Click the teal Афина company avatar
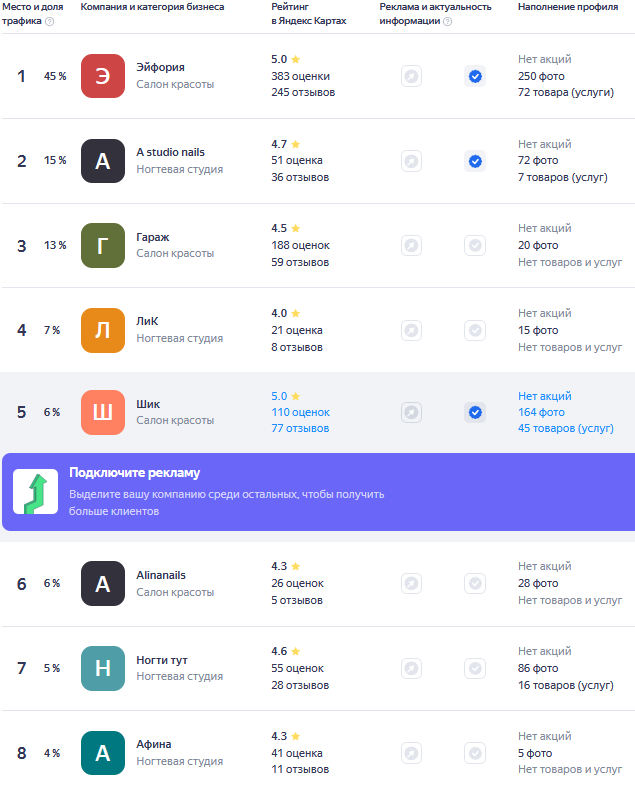This screenshot has width=635, height=790. (x=103, y=753)
